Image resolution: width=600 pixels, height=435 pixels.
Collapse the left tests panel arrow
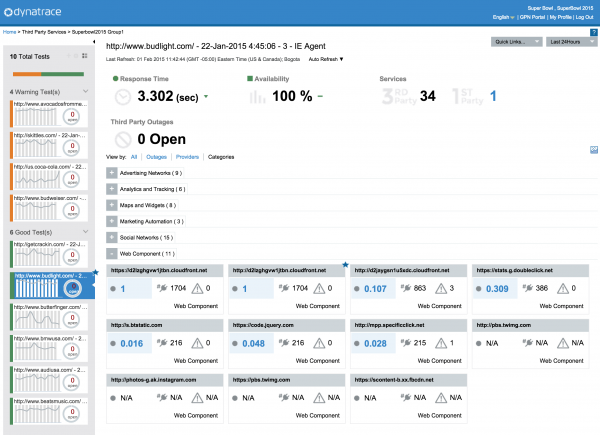coord(94,41)
